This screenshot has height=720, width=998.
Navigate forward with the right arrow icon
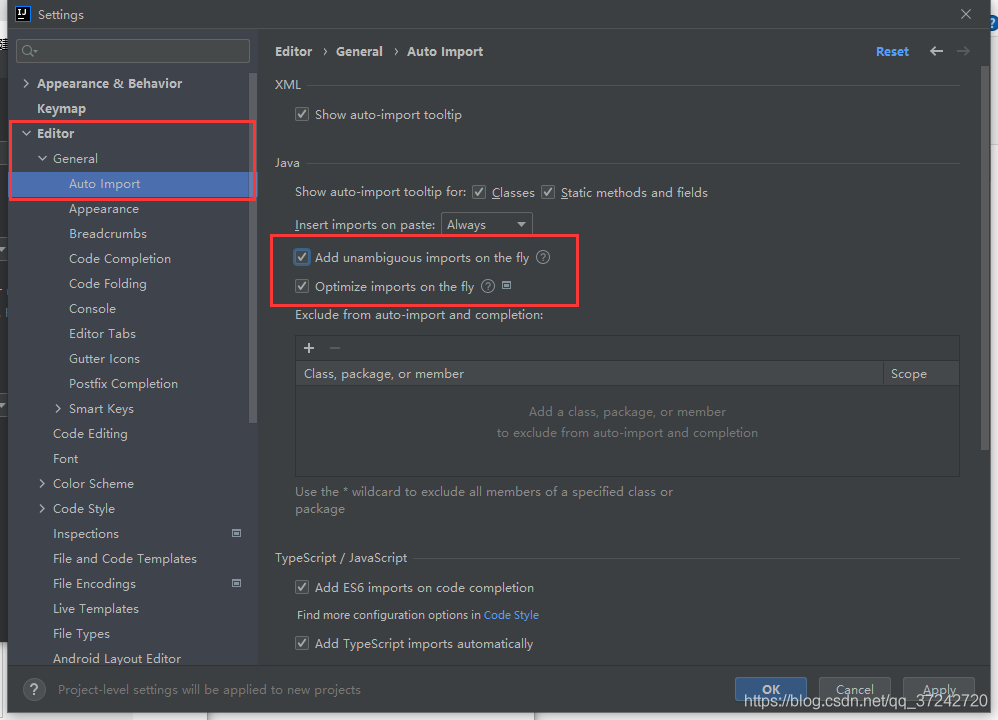(x=963, y=52)
